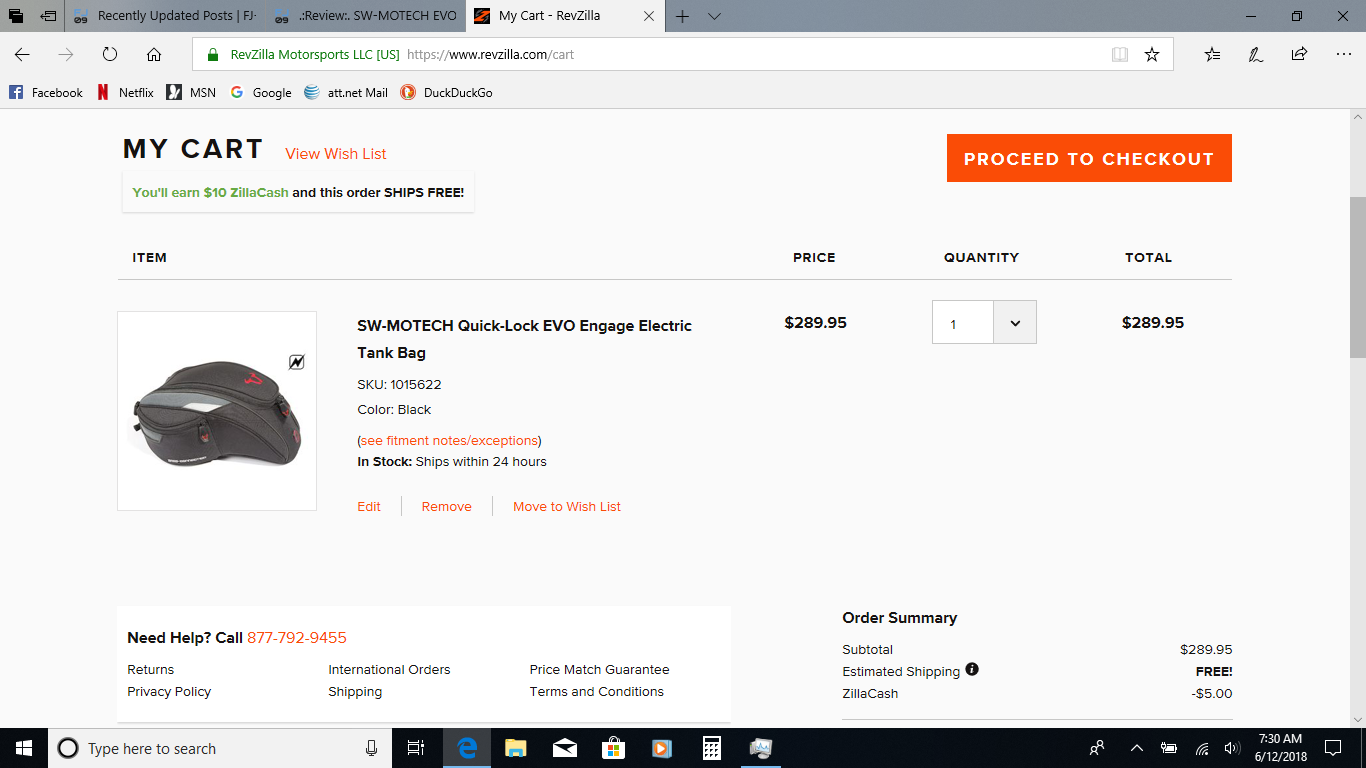Move tank bag to Wish List
This screenshot has height=768, width=1366.
tap(567, 506)
